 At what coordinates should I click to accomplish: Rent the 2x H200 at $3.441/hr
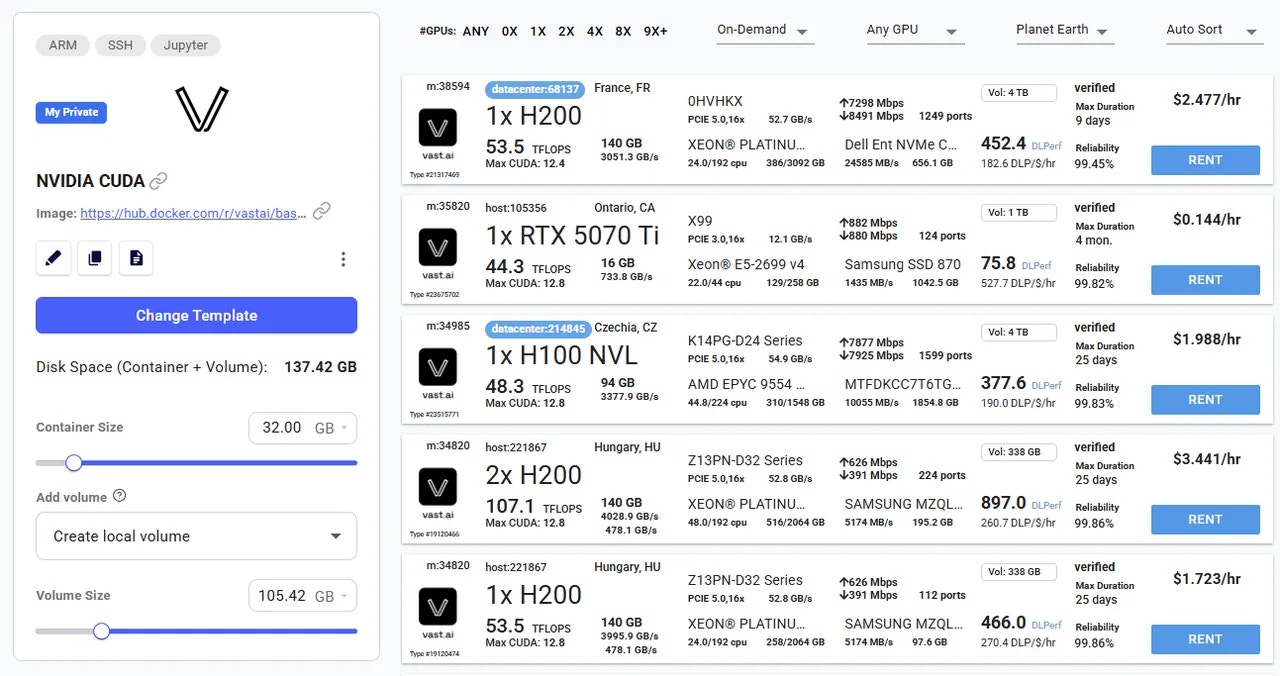click(x=1205, y=520)
